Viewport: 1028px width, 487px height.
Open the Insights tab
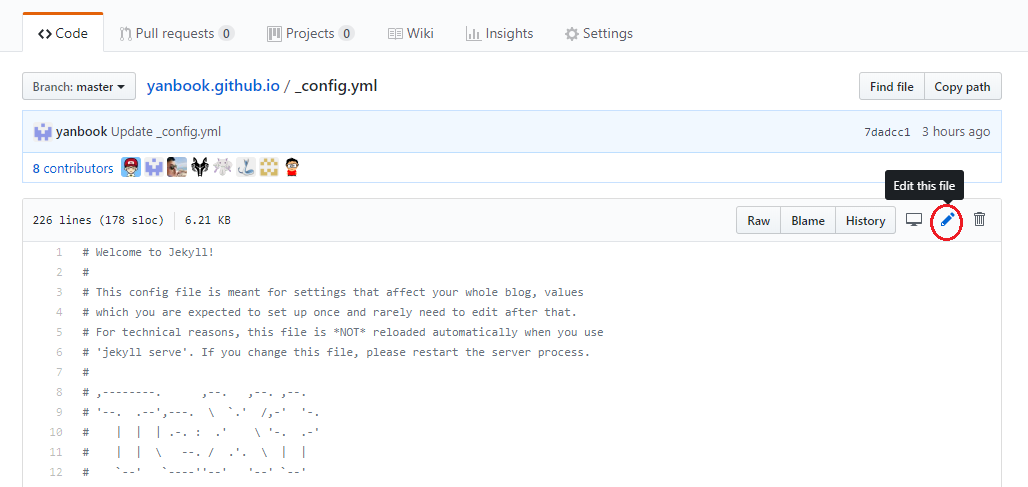pos(499,33)
